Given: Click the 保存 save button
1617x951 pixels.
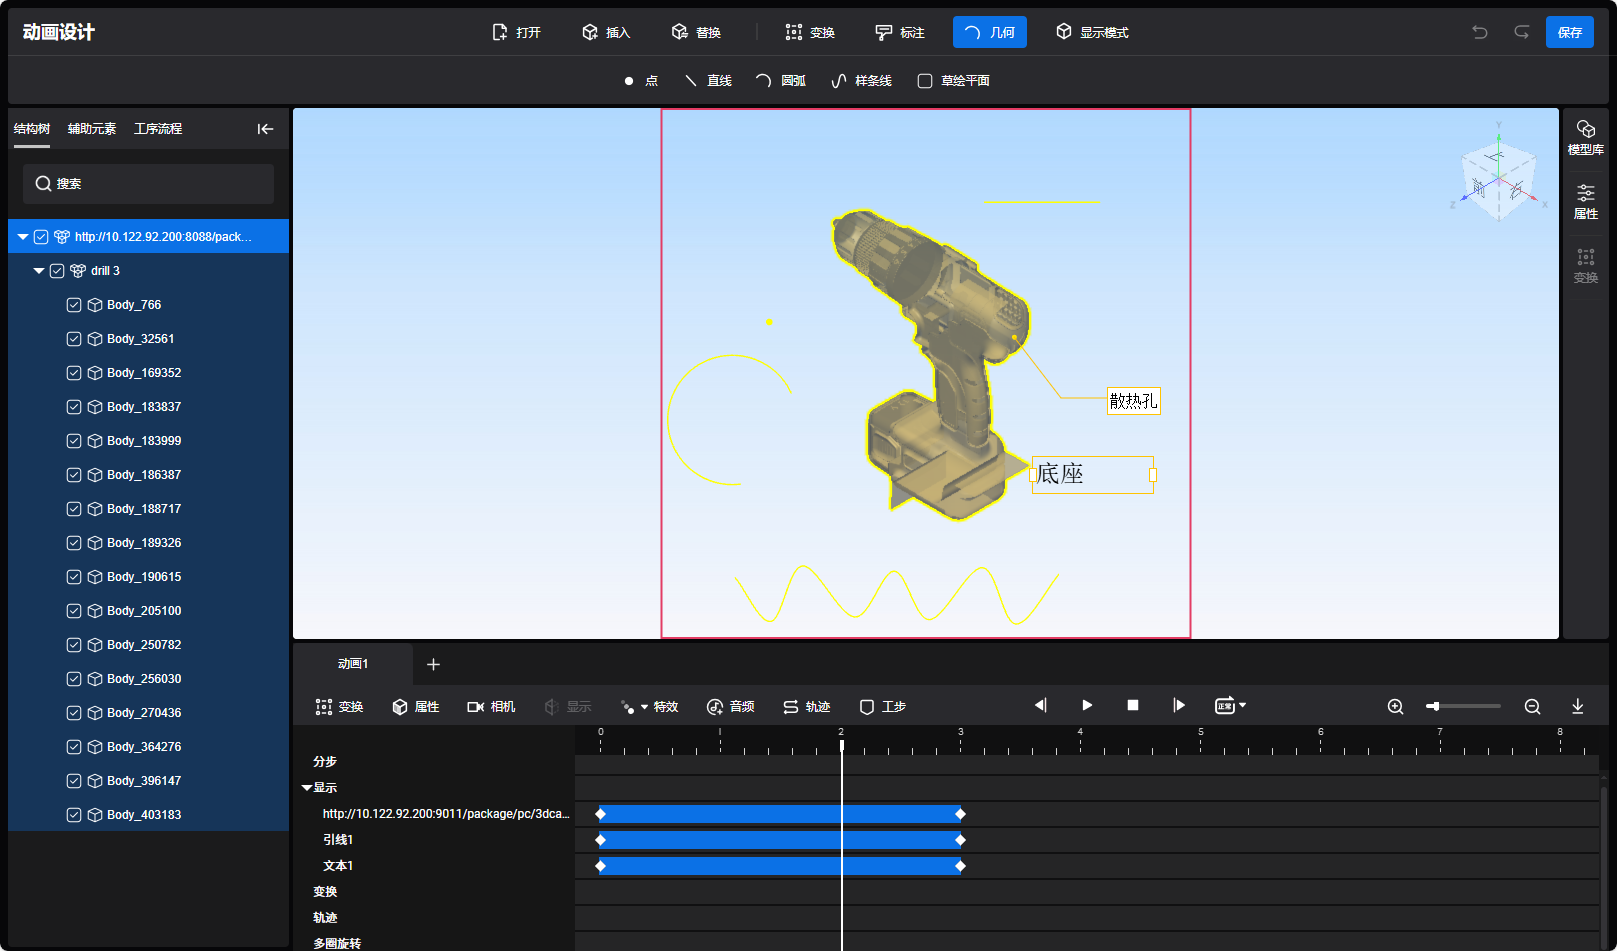Looking at the screenshot, I should click(x=1569, y=32).
